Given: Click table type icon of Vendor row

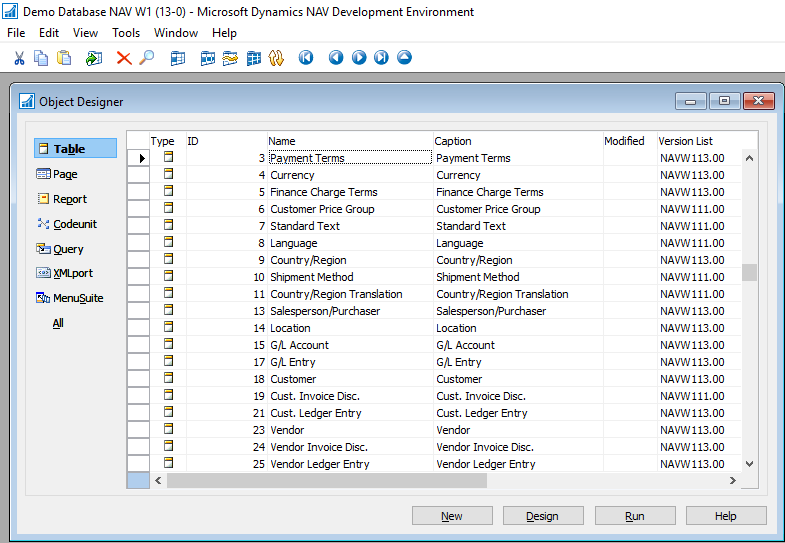Looking at the screenshot, I should [x=169, y=429].
